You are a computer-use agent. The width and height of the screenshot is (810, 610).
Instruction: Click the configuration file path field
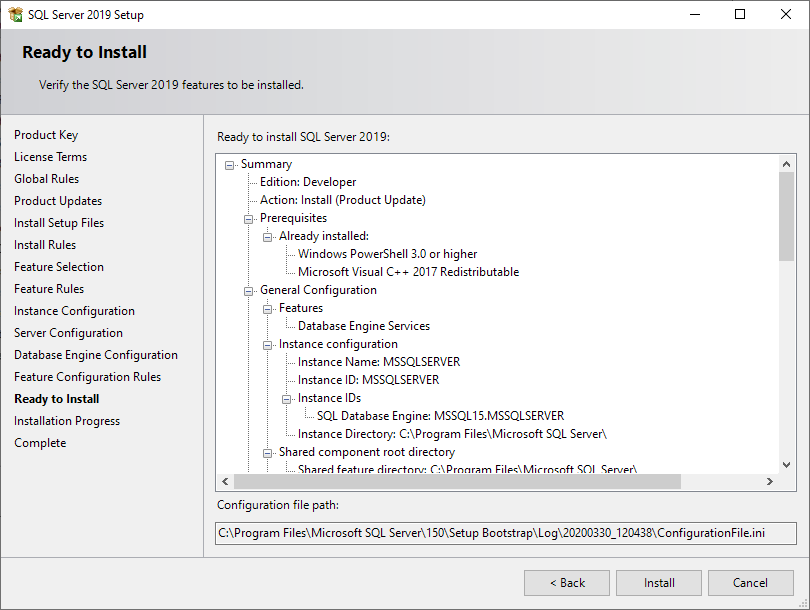[491, 533]
